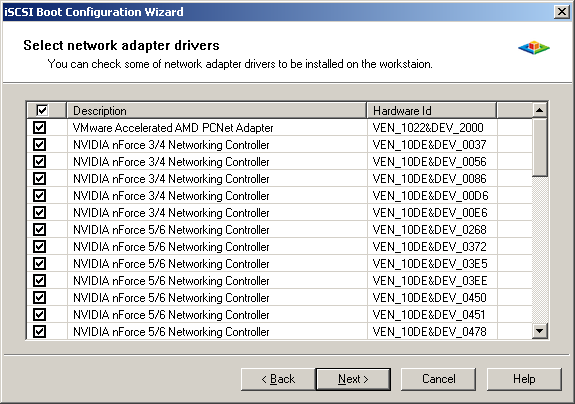
Task: Uncheck the checkbox for VEN_10DE&DEV_0056
Action: click(40, 162)
